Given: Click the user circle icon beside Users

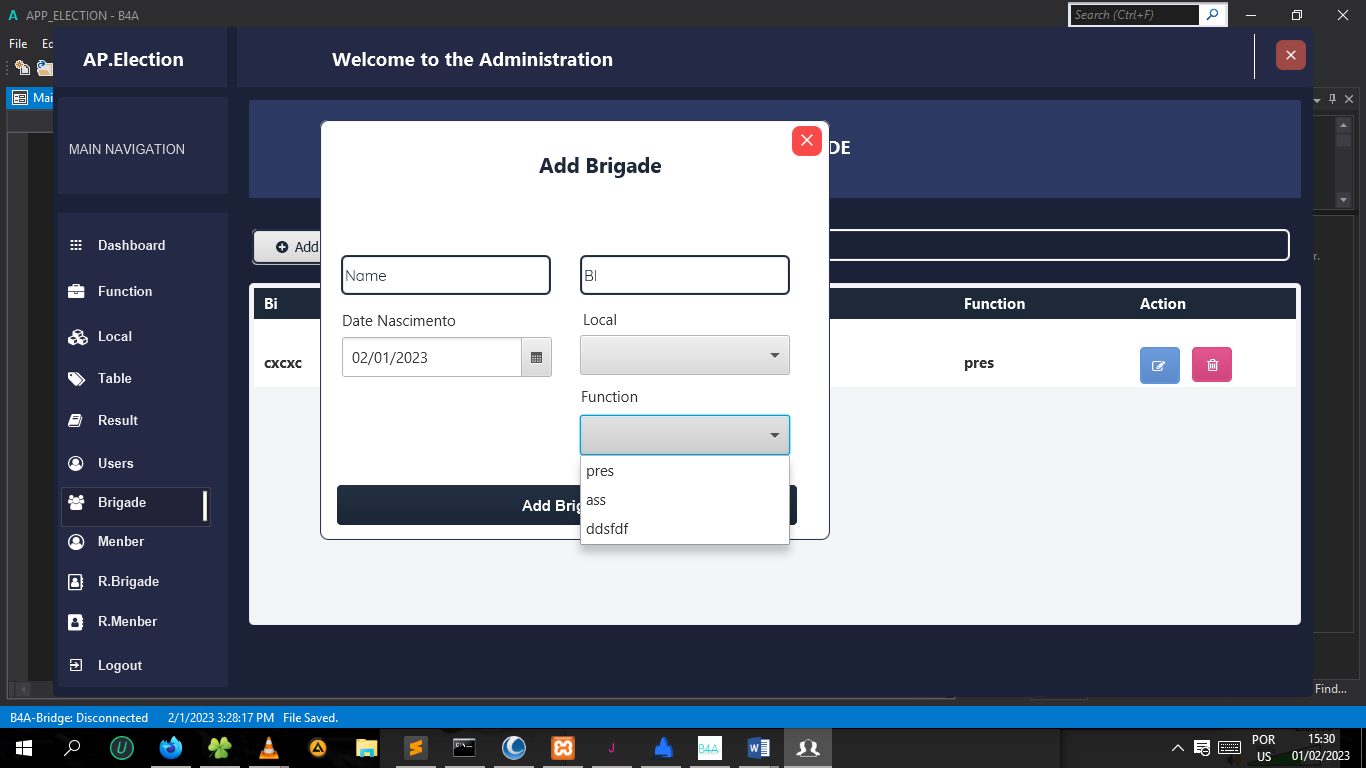Looking at the screenshot, I should coord(75,464).
